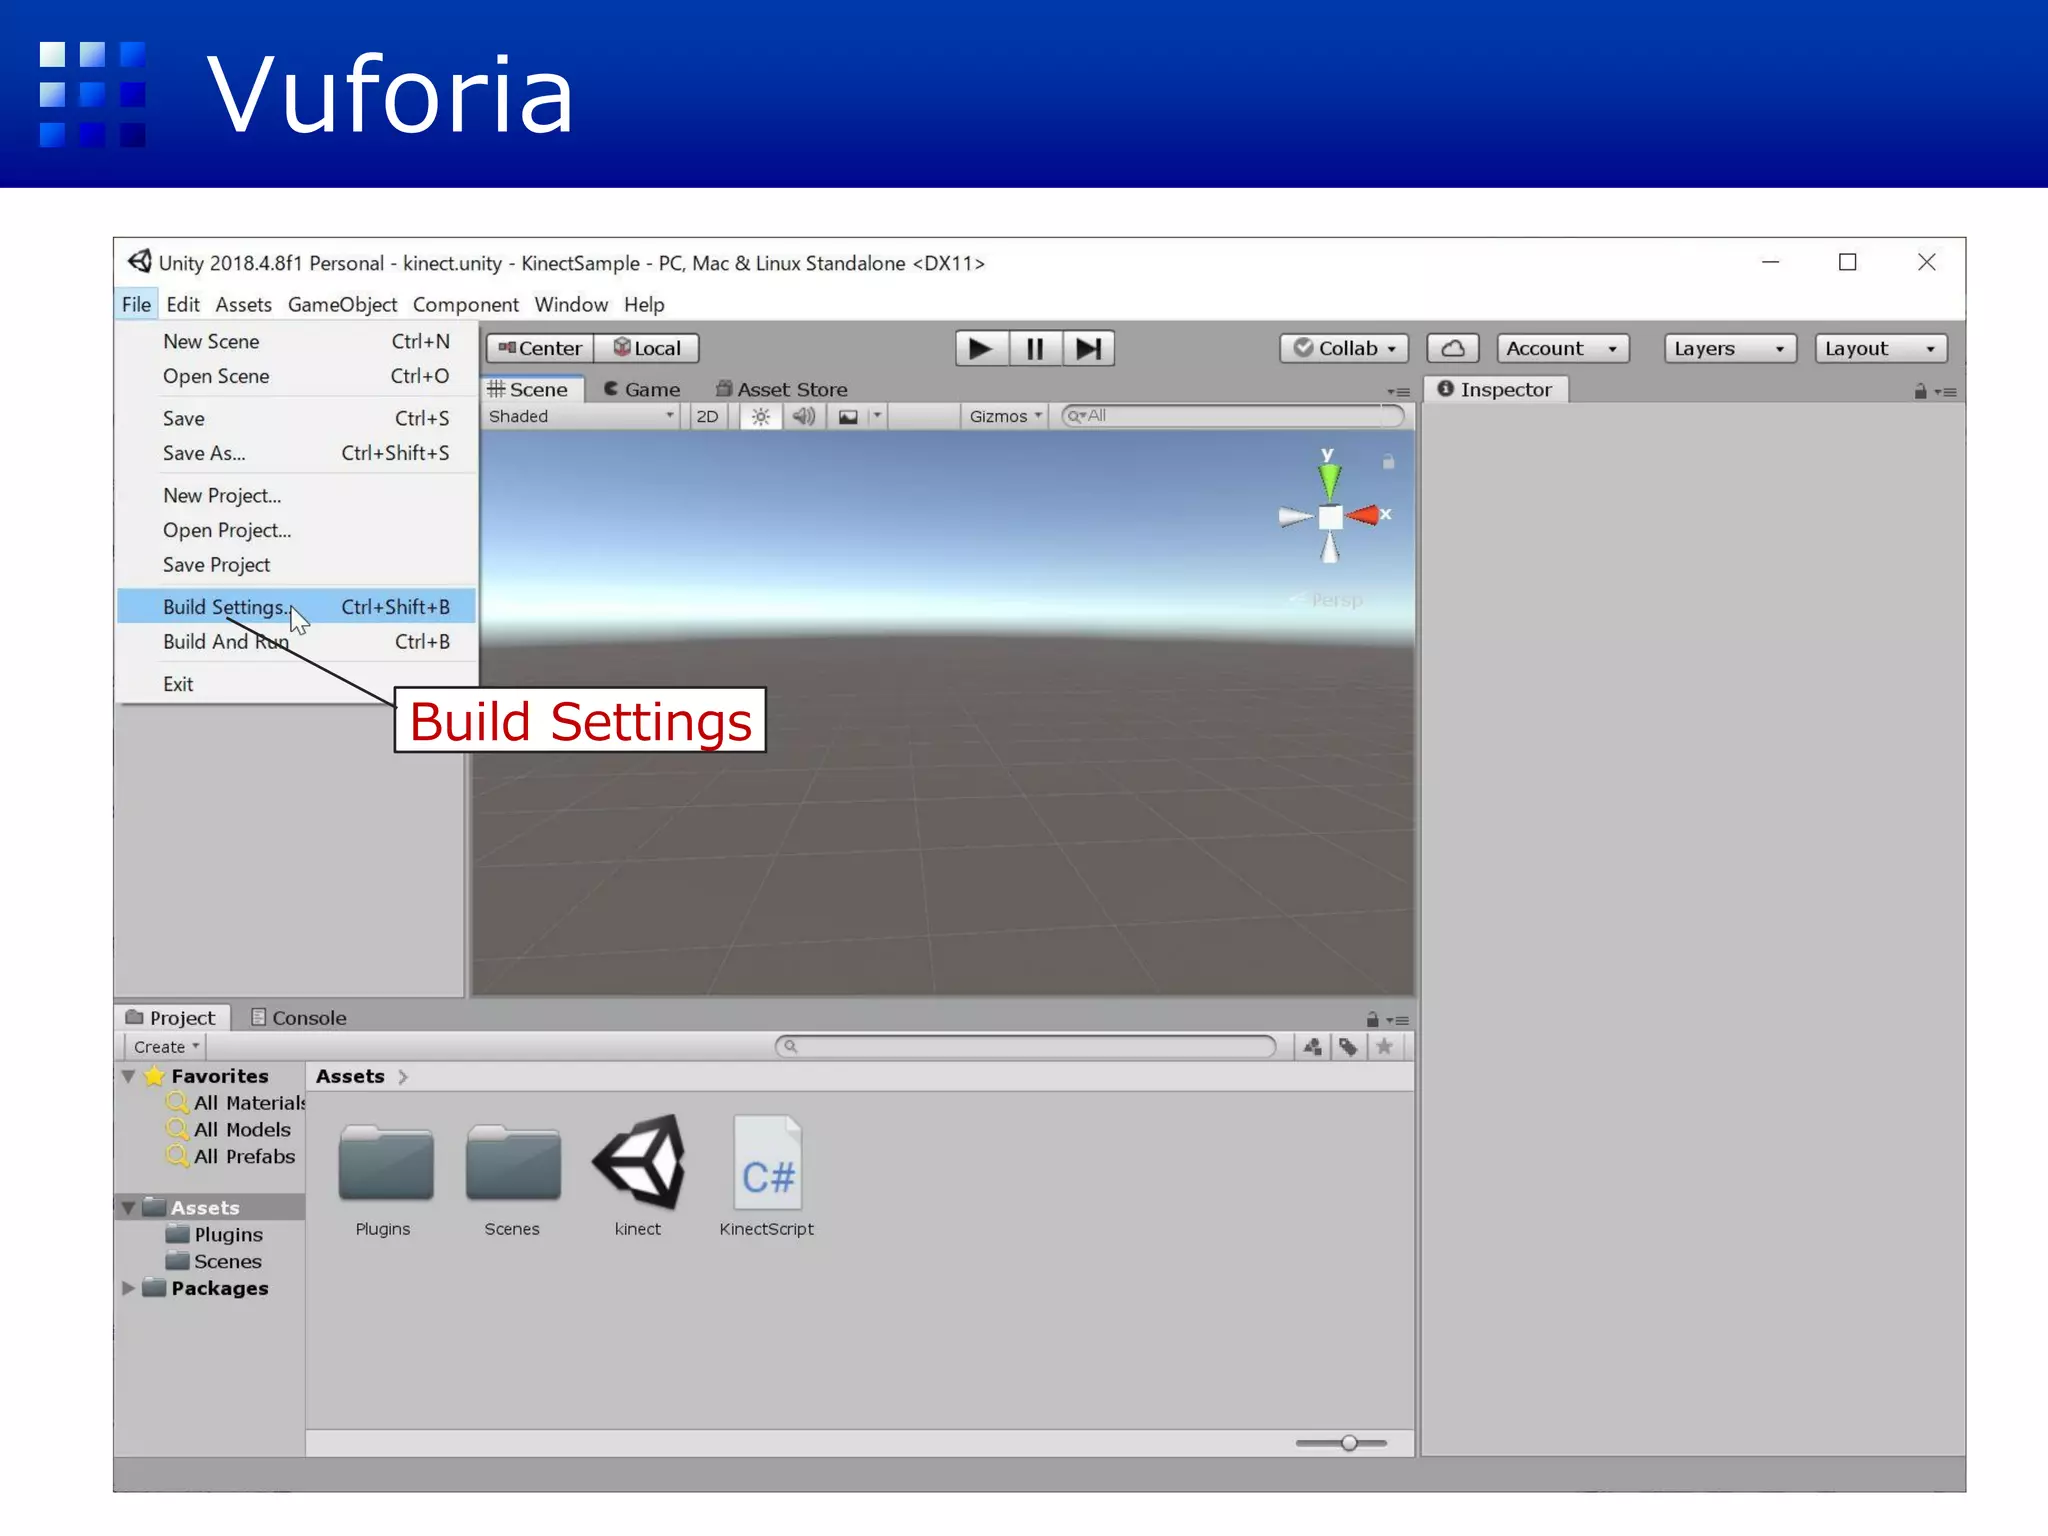Collapse the Favorites tree
This screenshot has height=1536, width=2048.
[128, 1076]
